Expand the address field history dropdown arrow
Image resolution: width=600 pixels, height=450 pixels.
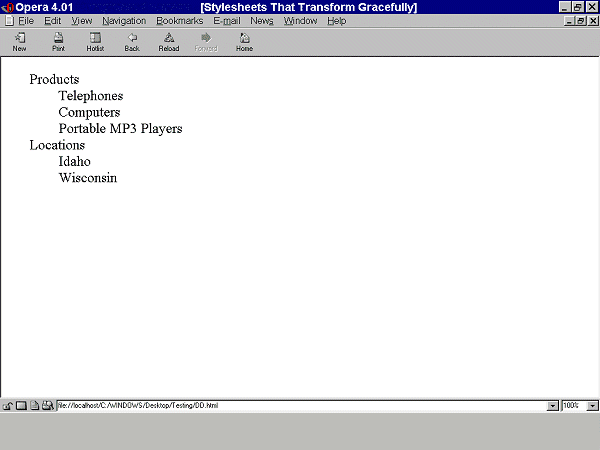(x=552, y=406)
